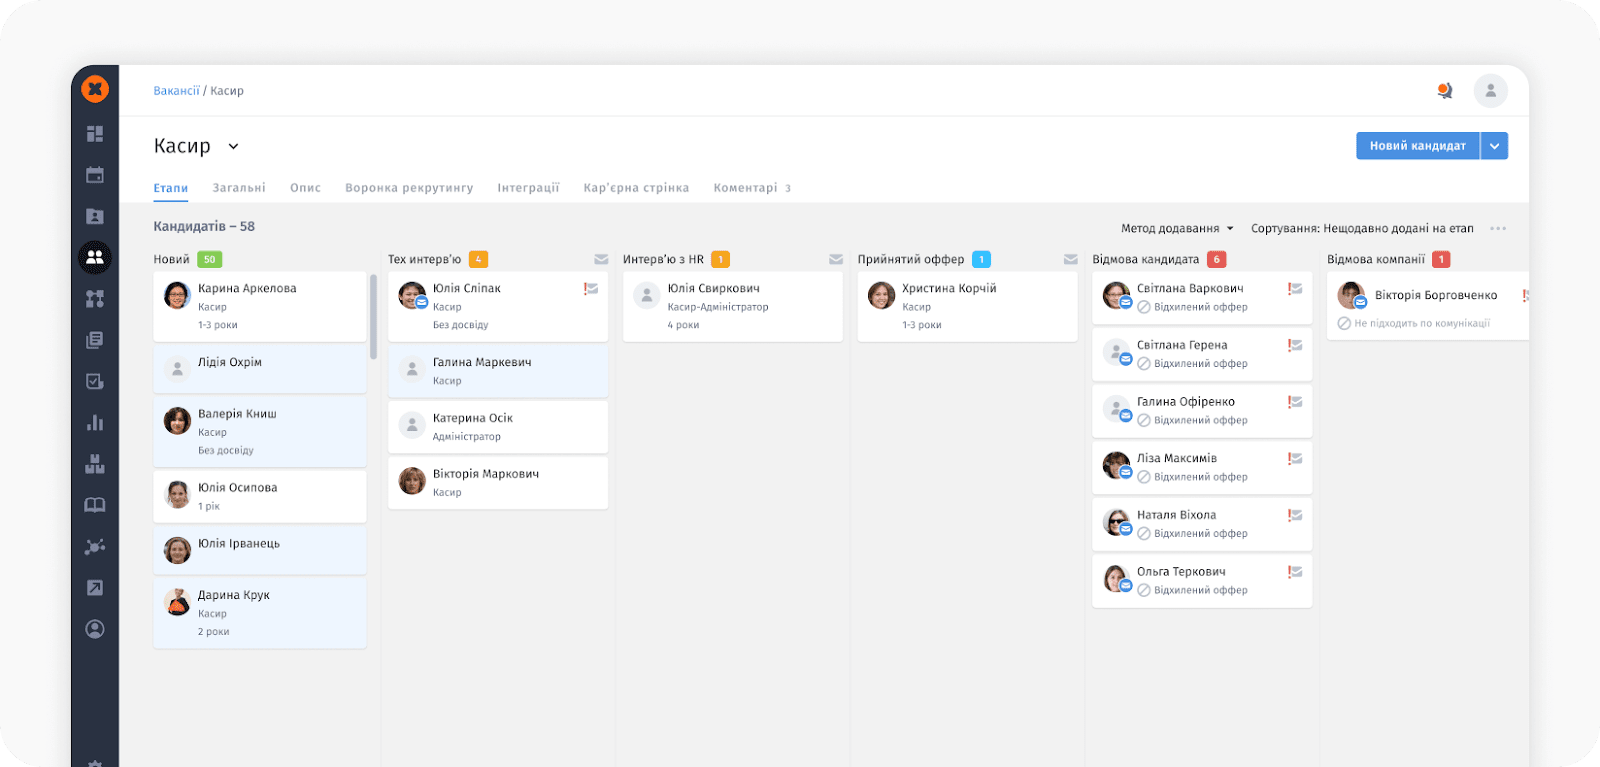This screenshot has height=767, width=1600.
Task: Switch to the Інтеграції tab
Action: click(528, 188)
